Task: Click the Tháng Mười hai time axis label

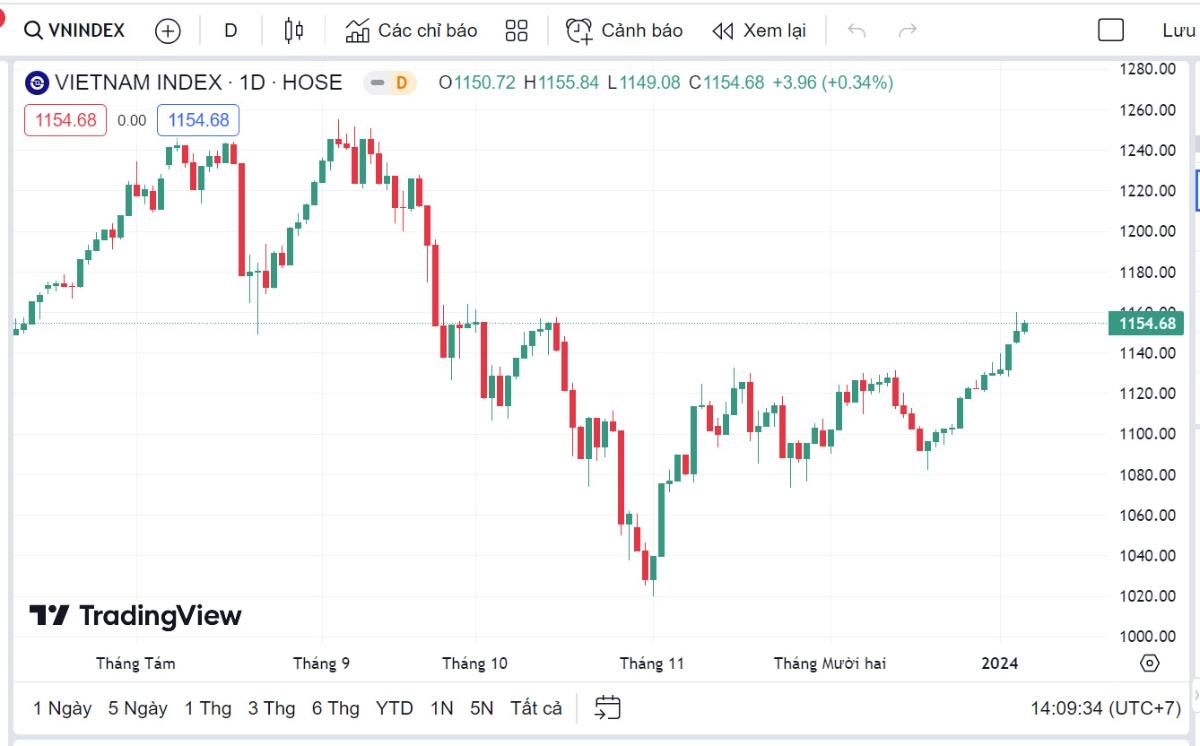Action: click(830, 663)
